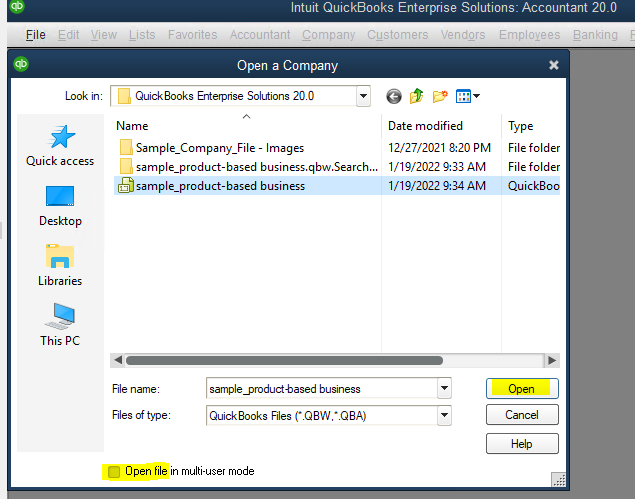The height and width of the screenshot is (499, 635).
Task: Click the horizontal scrollbar thumb
Action: tap(284, 360)
